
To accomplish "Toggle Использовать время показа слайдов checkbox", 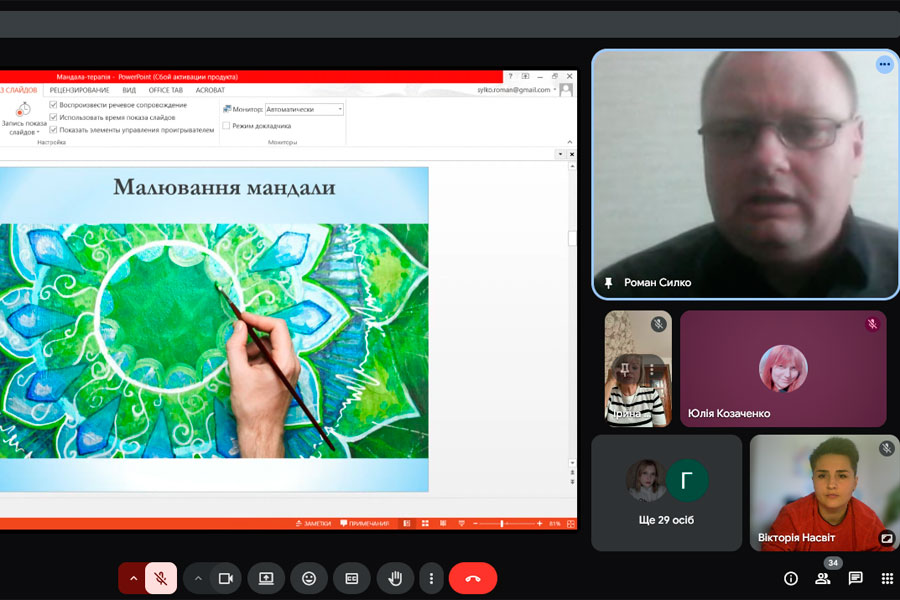I will (53, 117).
